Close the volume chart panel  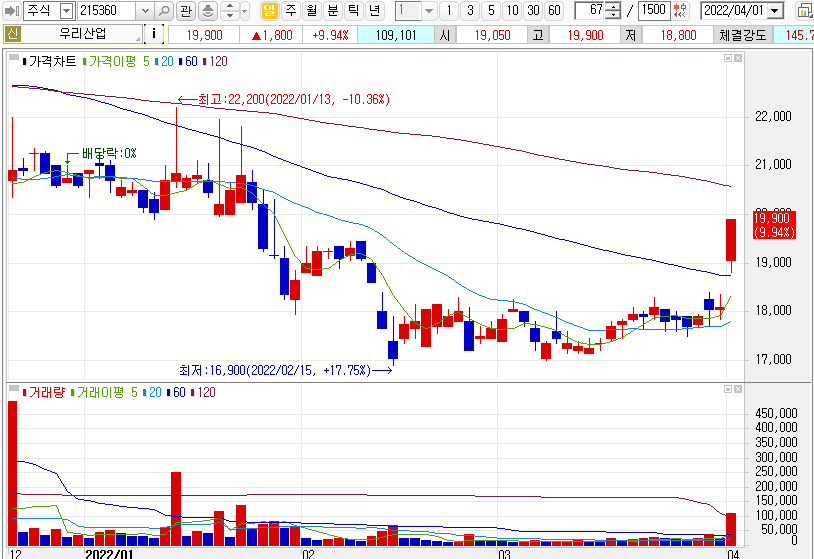[738, 389]
